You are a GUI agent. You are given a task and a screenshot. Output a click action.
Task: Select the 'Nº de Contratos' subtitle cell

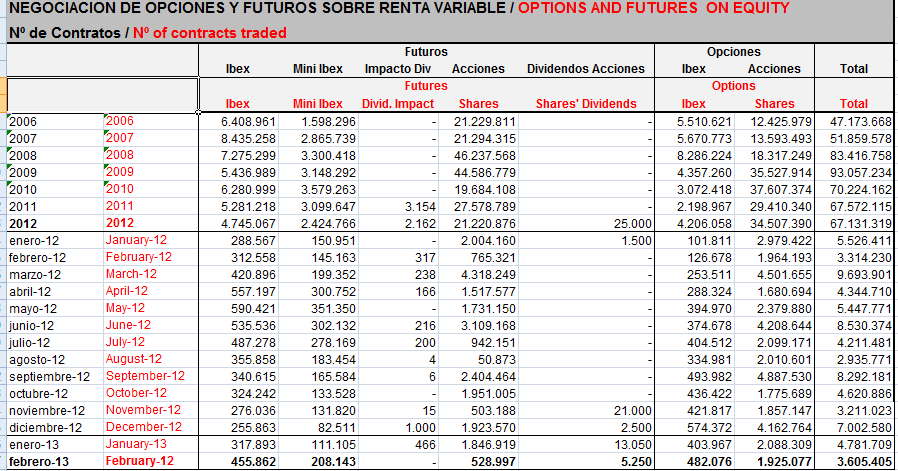pos(65,32)
